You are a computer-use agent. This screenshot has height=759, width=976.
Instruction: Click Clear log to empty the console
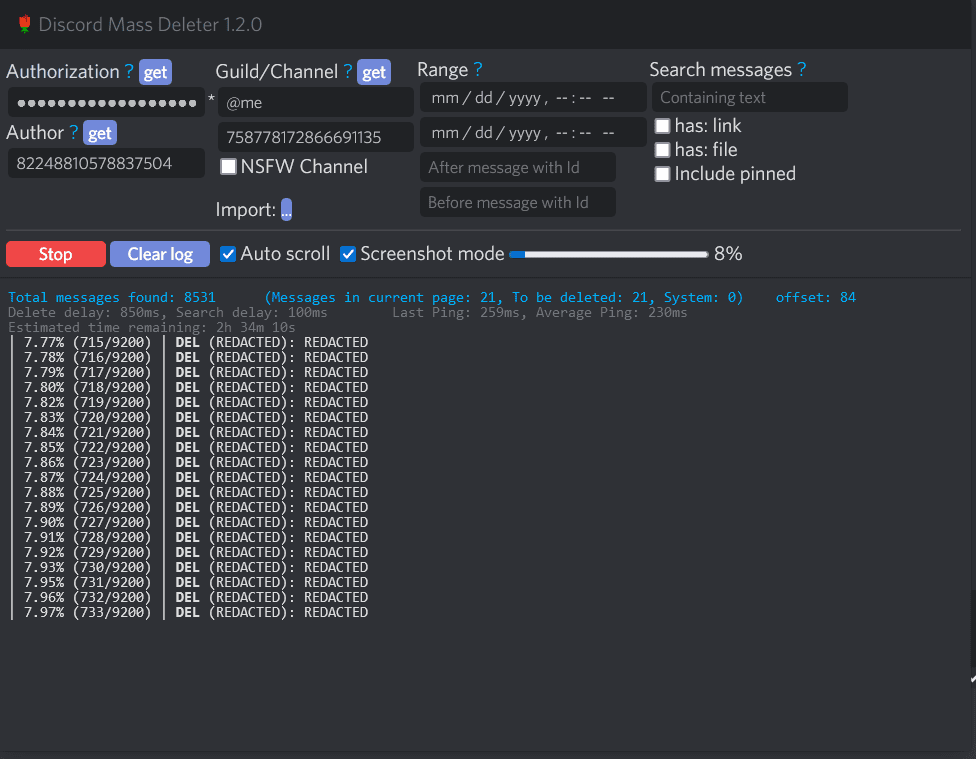pyautogui.click(x=159, y=254)
